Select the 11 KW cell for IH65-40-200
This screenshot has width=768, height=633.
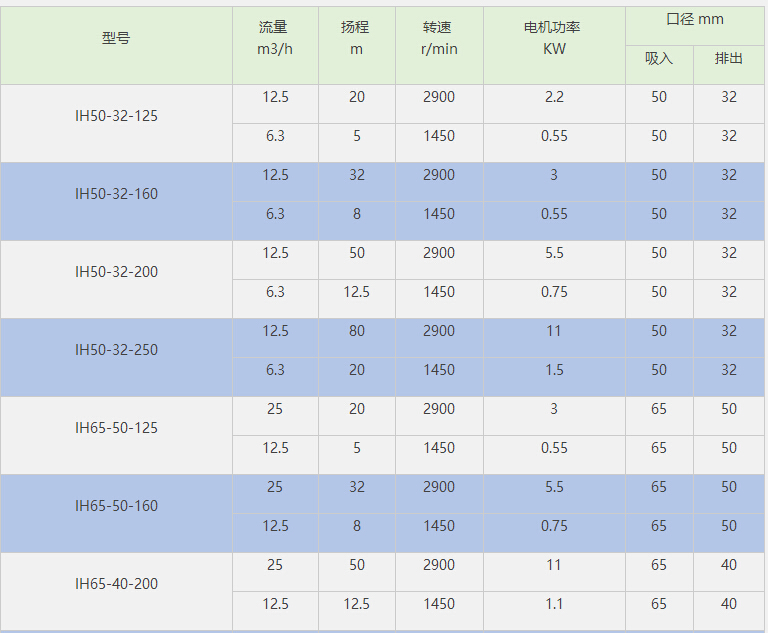554,565
